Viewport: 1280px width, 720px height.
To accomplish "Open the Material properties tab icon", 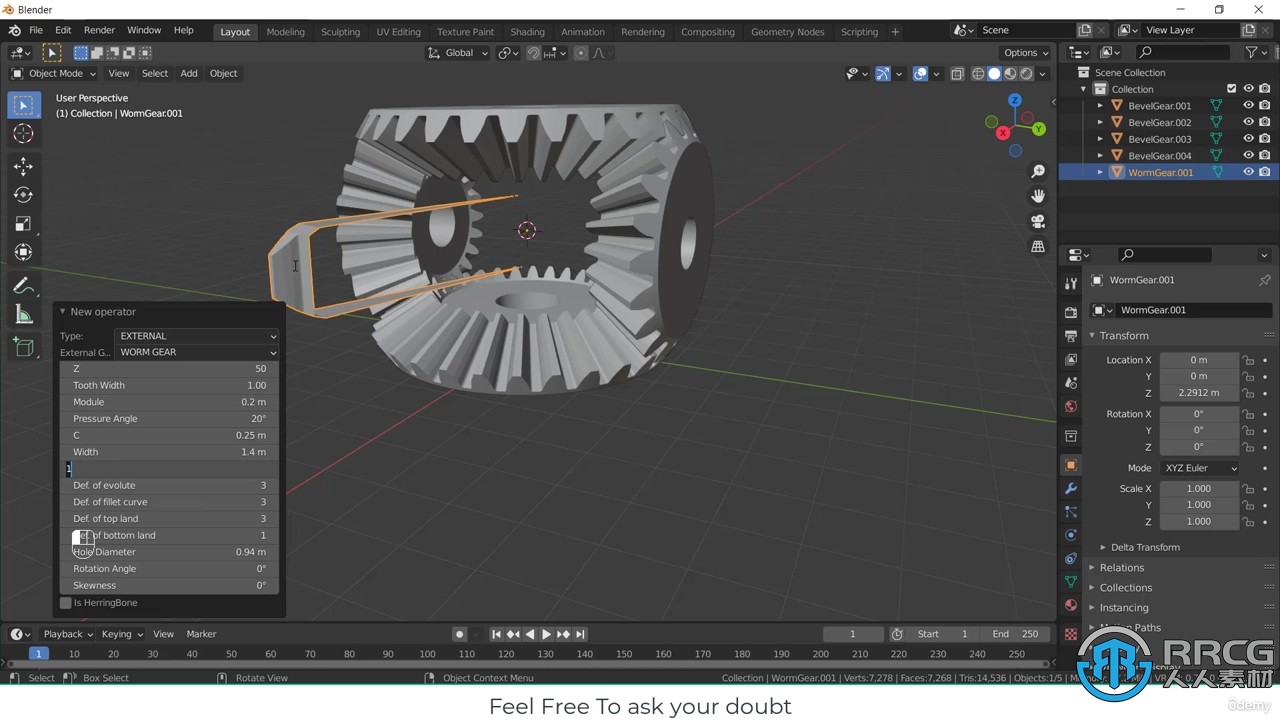I will click(1071, 605).
